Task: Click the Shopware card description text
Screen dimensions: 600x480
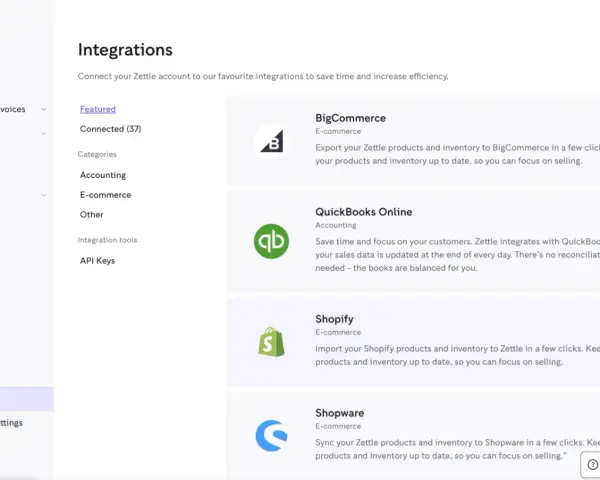Action: pyautogui.click(x=458, y=449)
